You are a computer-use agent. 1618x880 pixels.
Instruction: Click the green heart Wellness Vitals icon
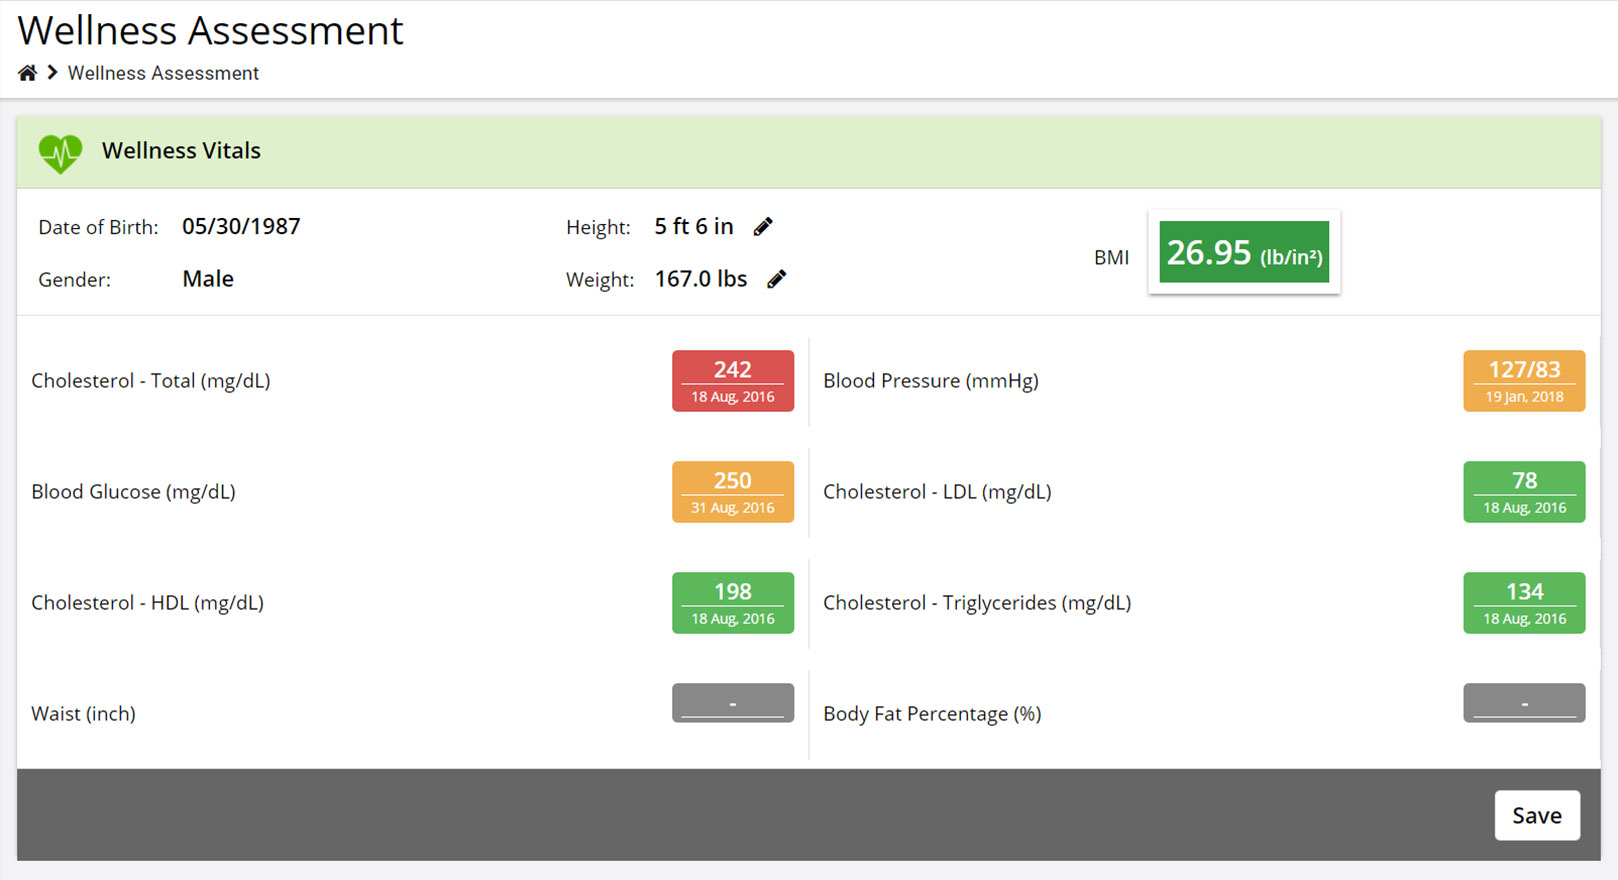(60, 153)
